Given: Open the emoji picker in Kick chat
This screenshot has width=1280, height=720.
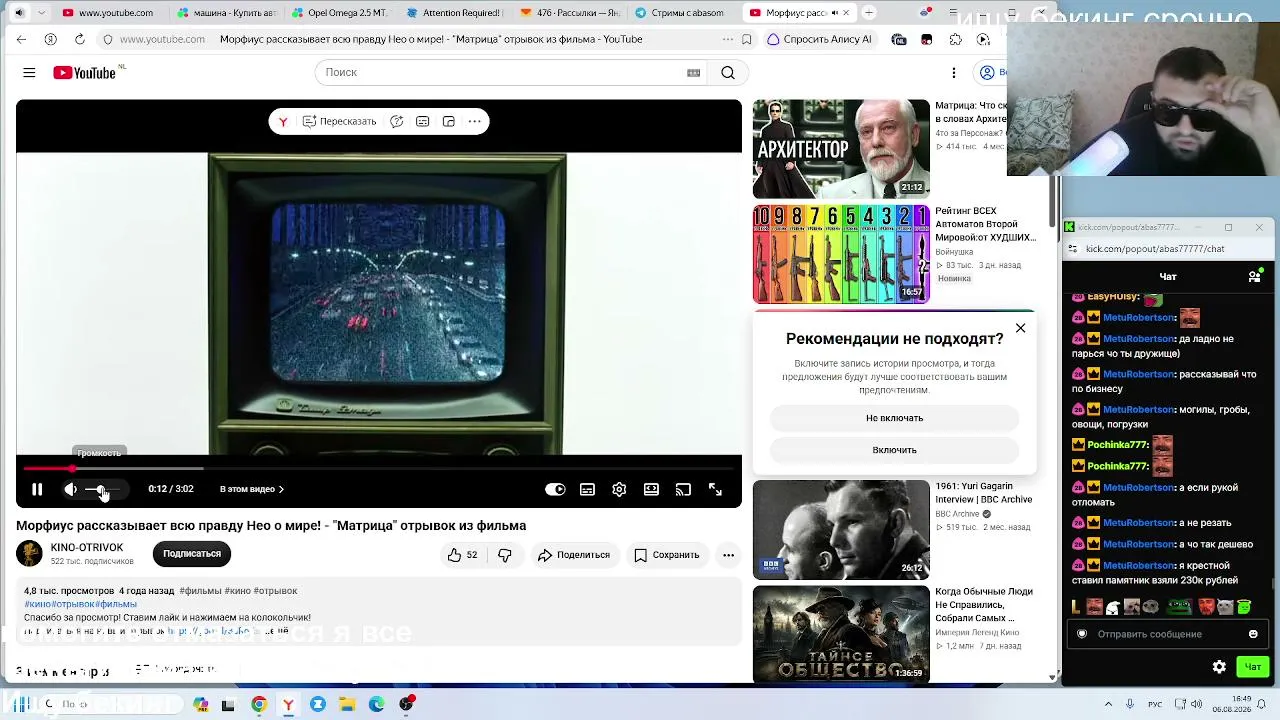Looking at the screenshot, I should point(1253,634).
